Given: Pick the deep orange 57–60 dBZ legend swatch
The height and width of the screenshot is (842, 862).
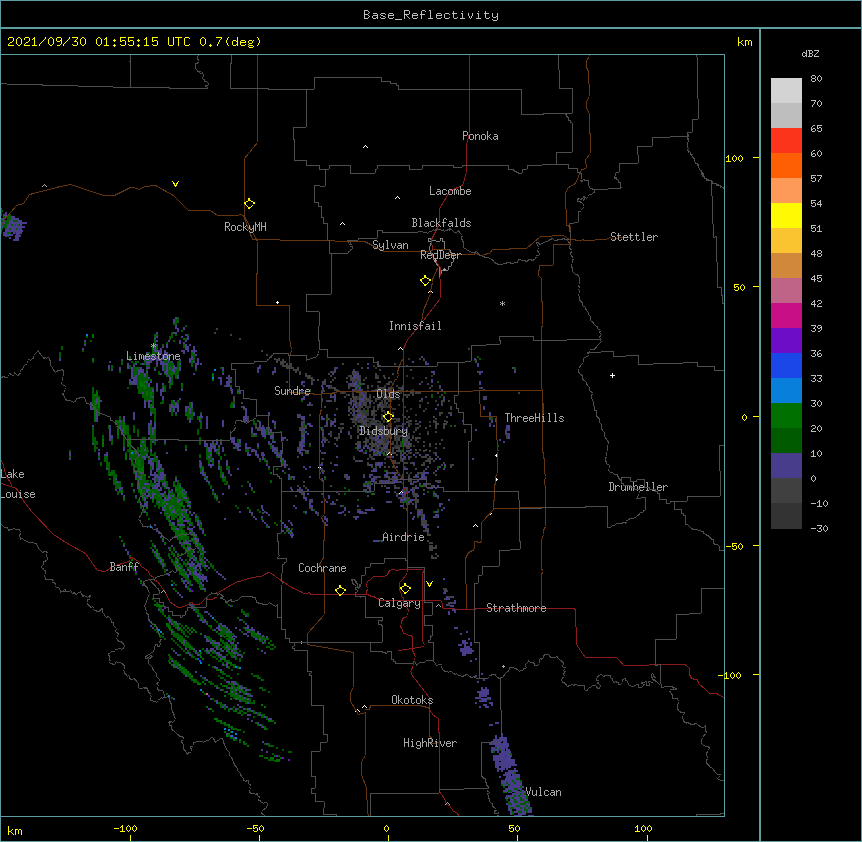Looking at the screenshot, I should click(x=786, y=165).
